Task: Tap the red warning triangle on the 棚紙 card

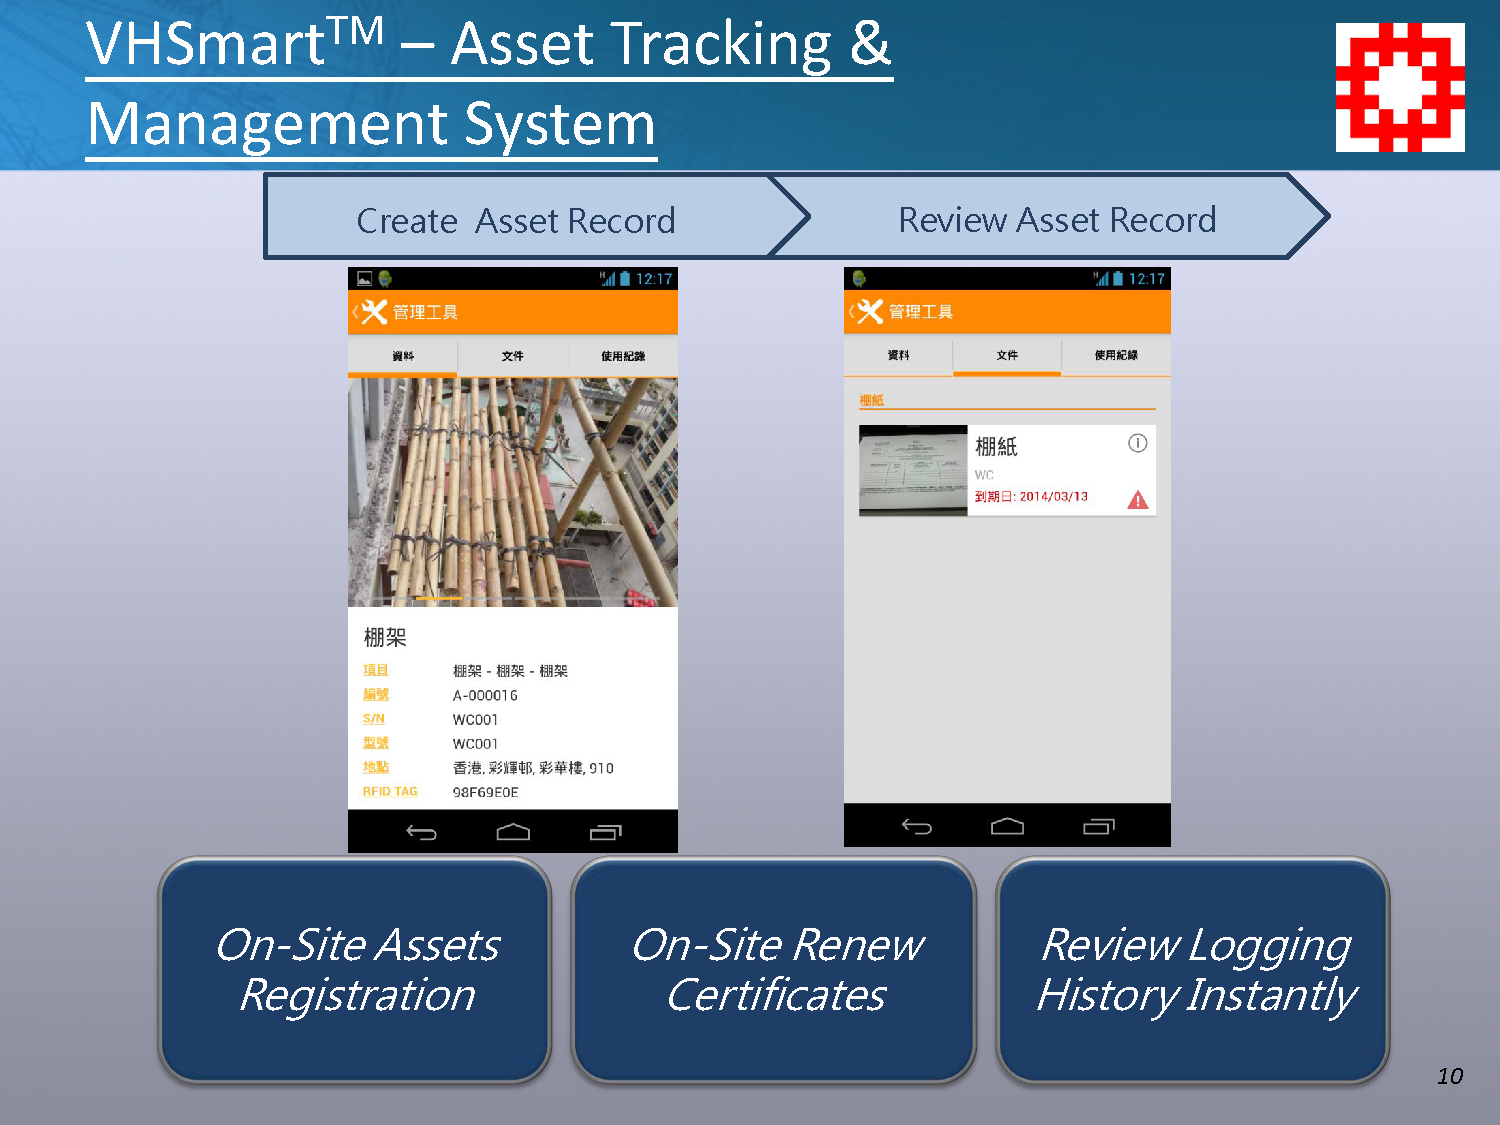Action: pyautogui.click(x=1138, y=500)
